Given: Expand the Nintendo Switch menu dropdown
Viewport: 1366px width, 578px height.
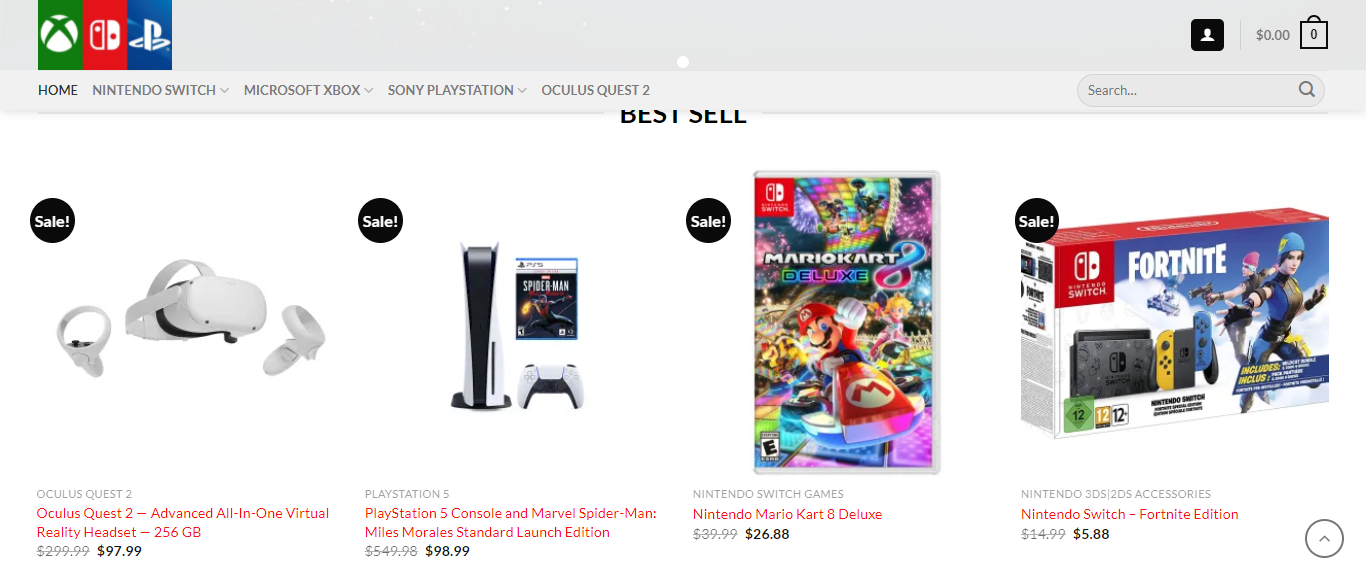Looking at the screenshot, I should pos(224,91).
